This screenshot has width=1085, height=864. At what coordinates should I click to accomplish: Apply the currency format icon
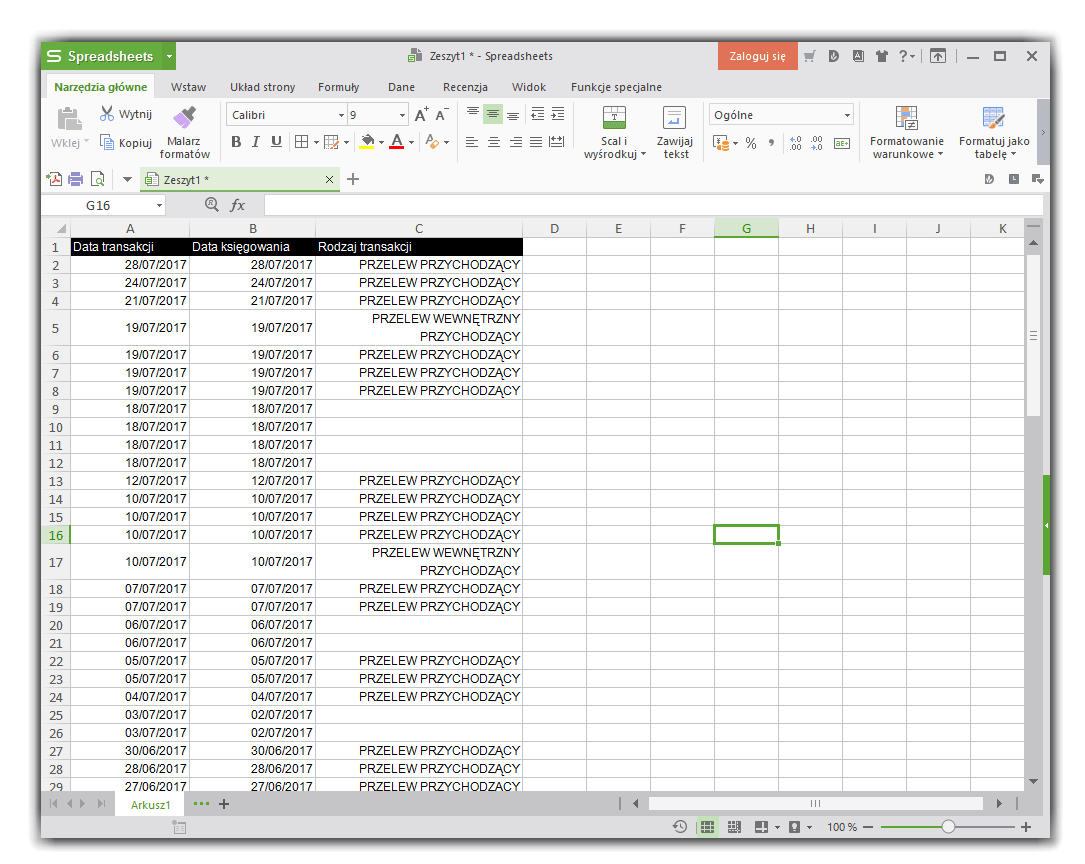[721, 143]
